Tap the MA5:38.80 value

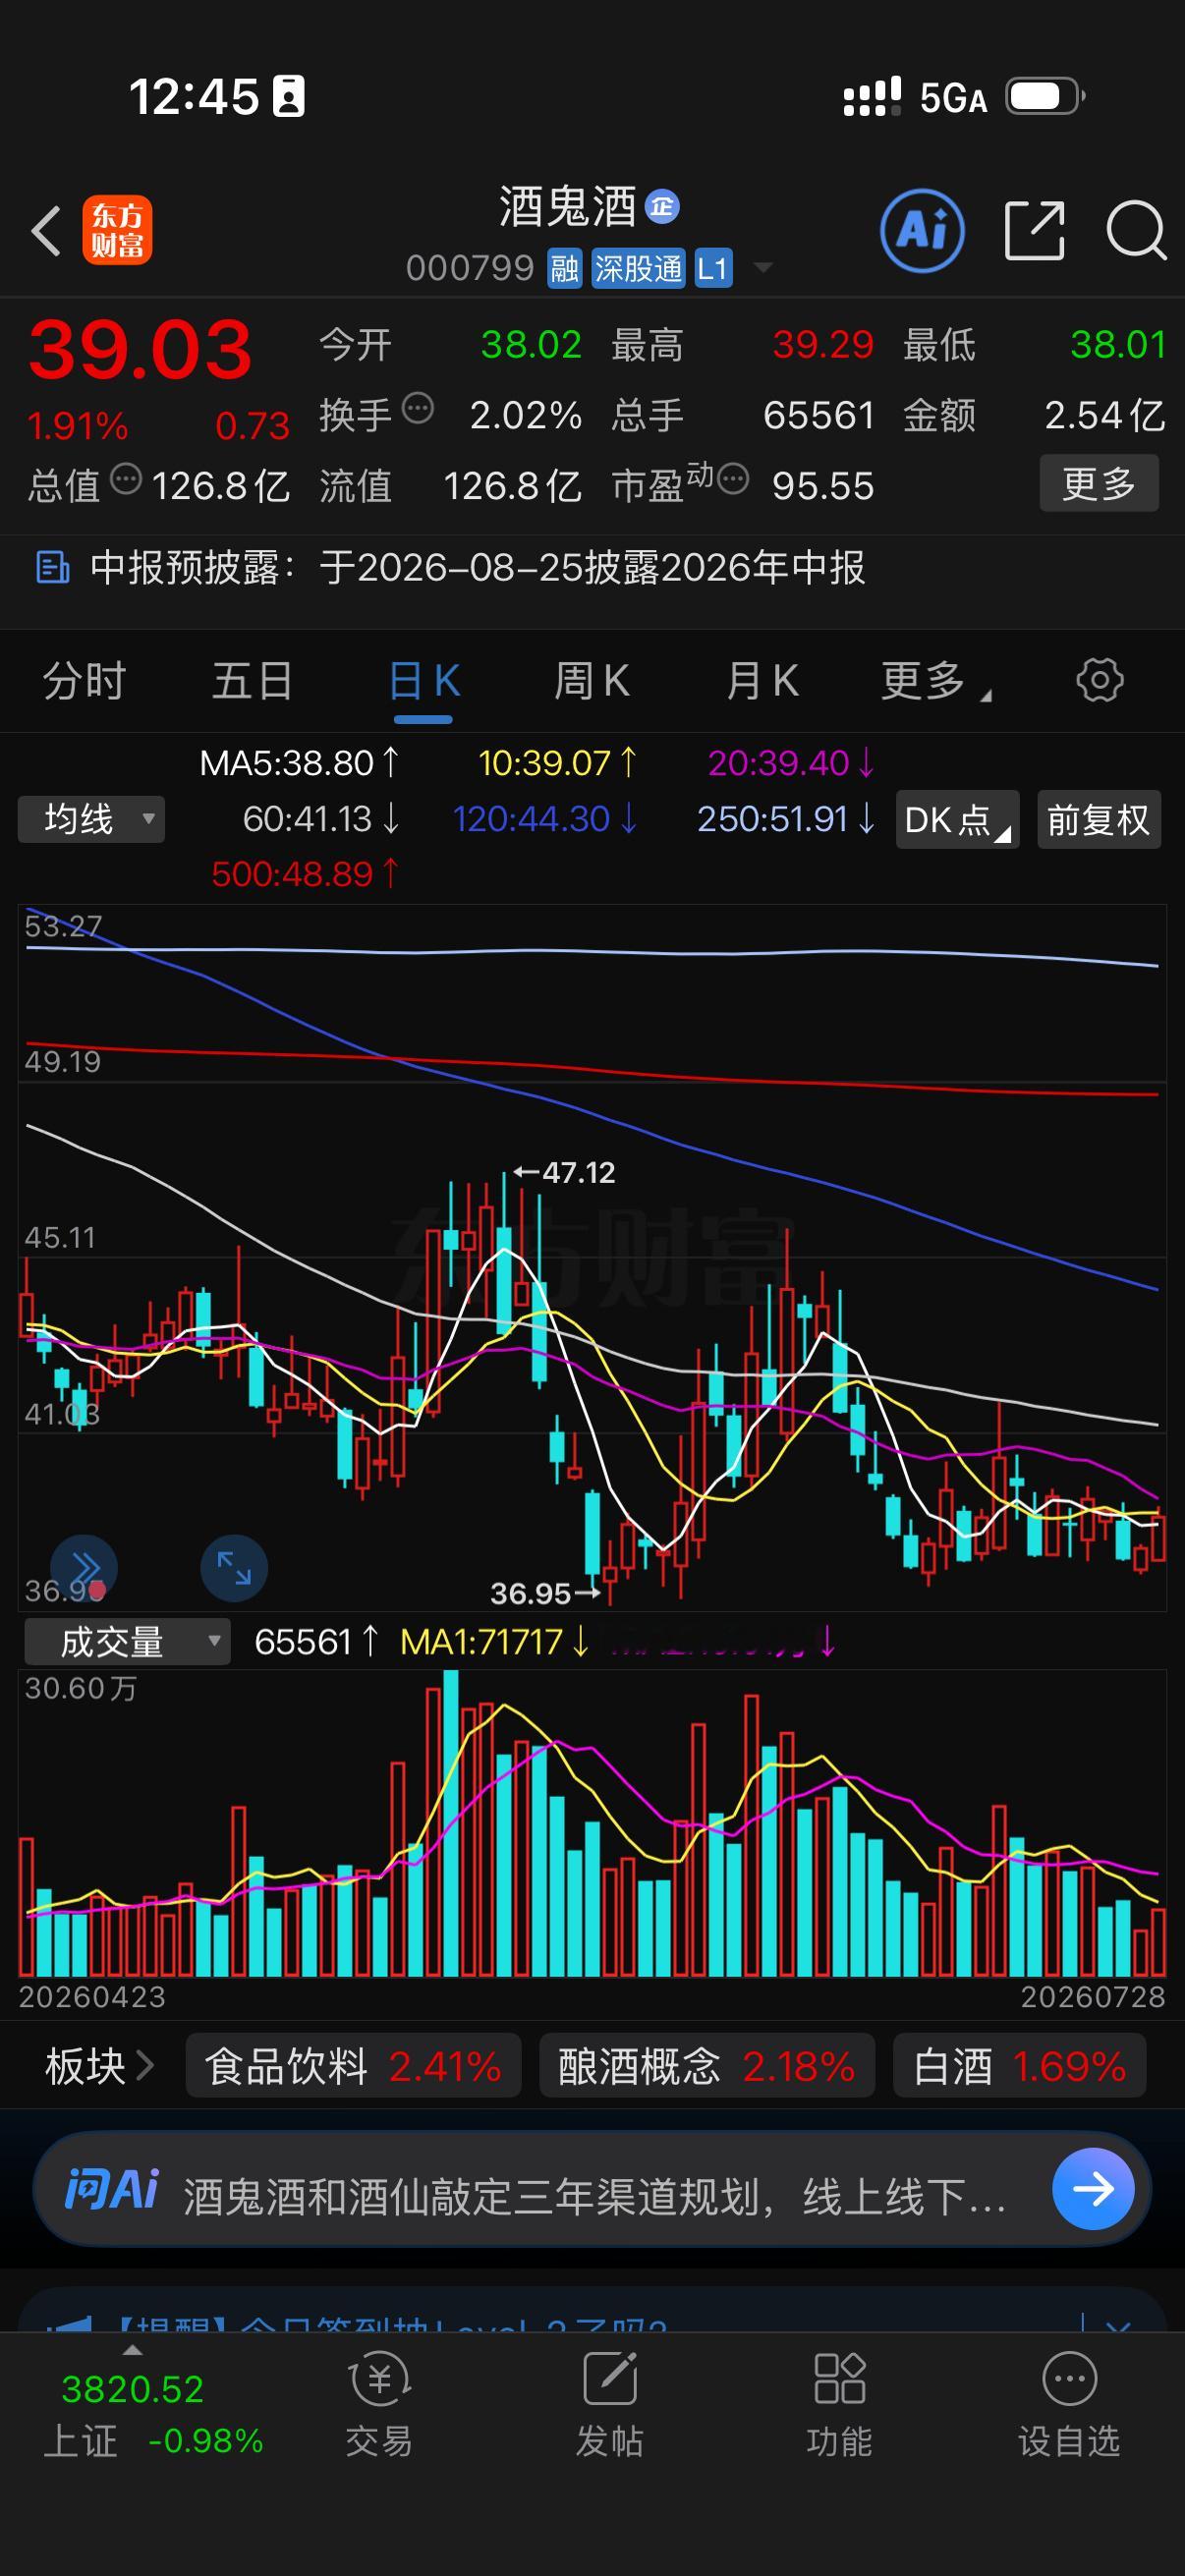click(x=299, y=763)
